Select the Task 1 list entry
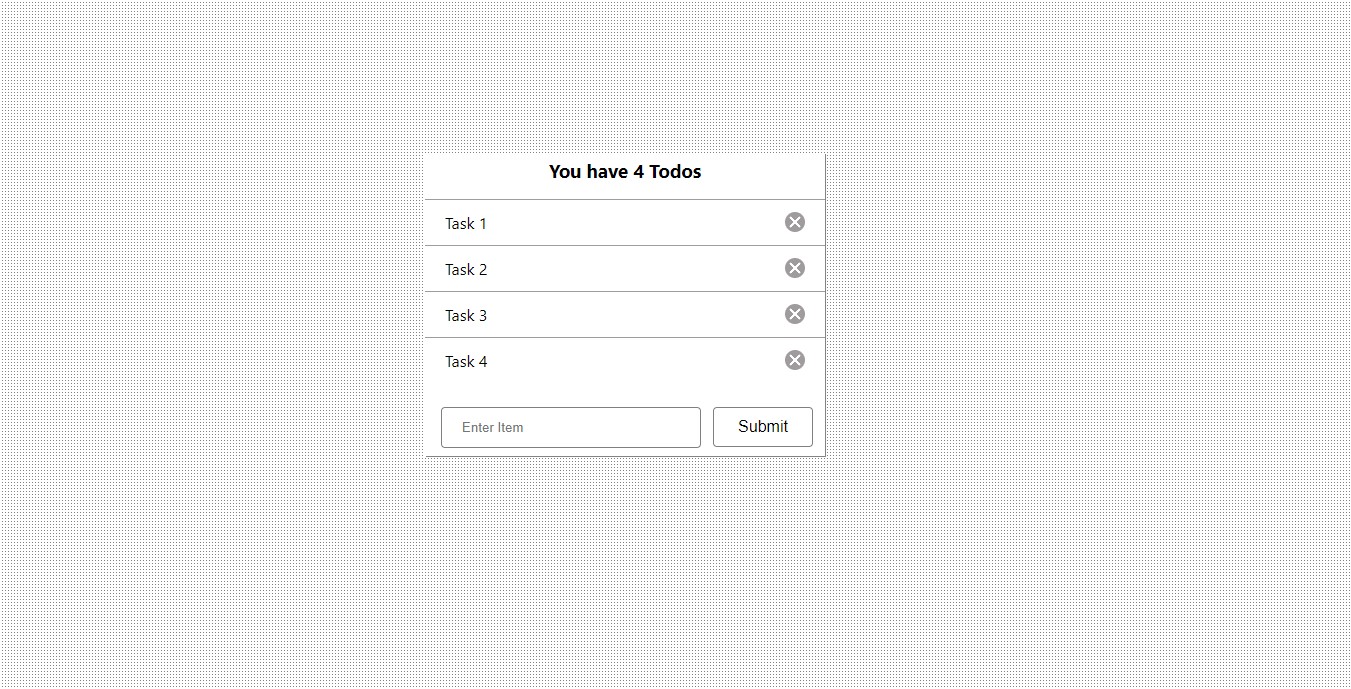This screenshot has width=1351, height=689. 466,223
